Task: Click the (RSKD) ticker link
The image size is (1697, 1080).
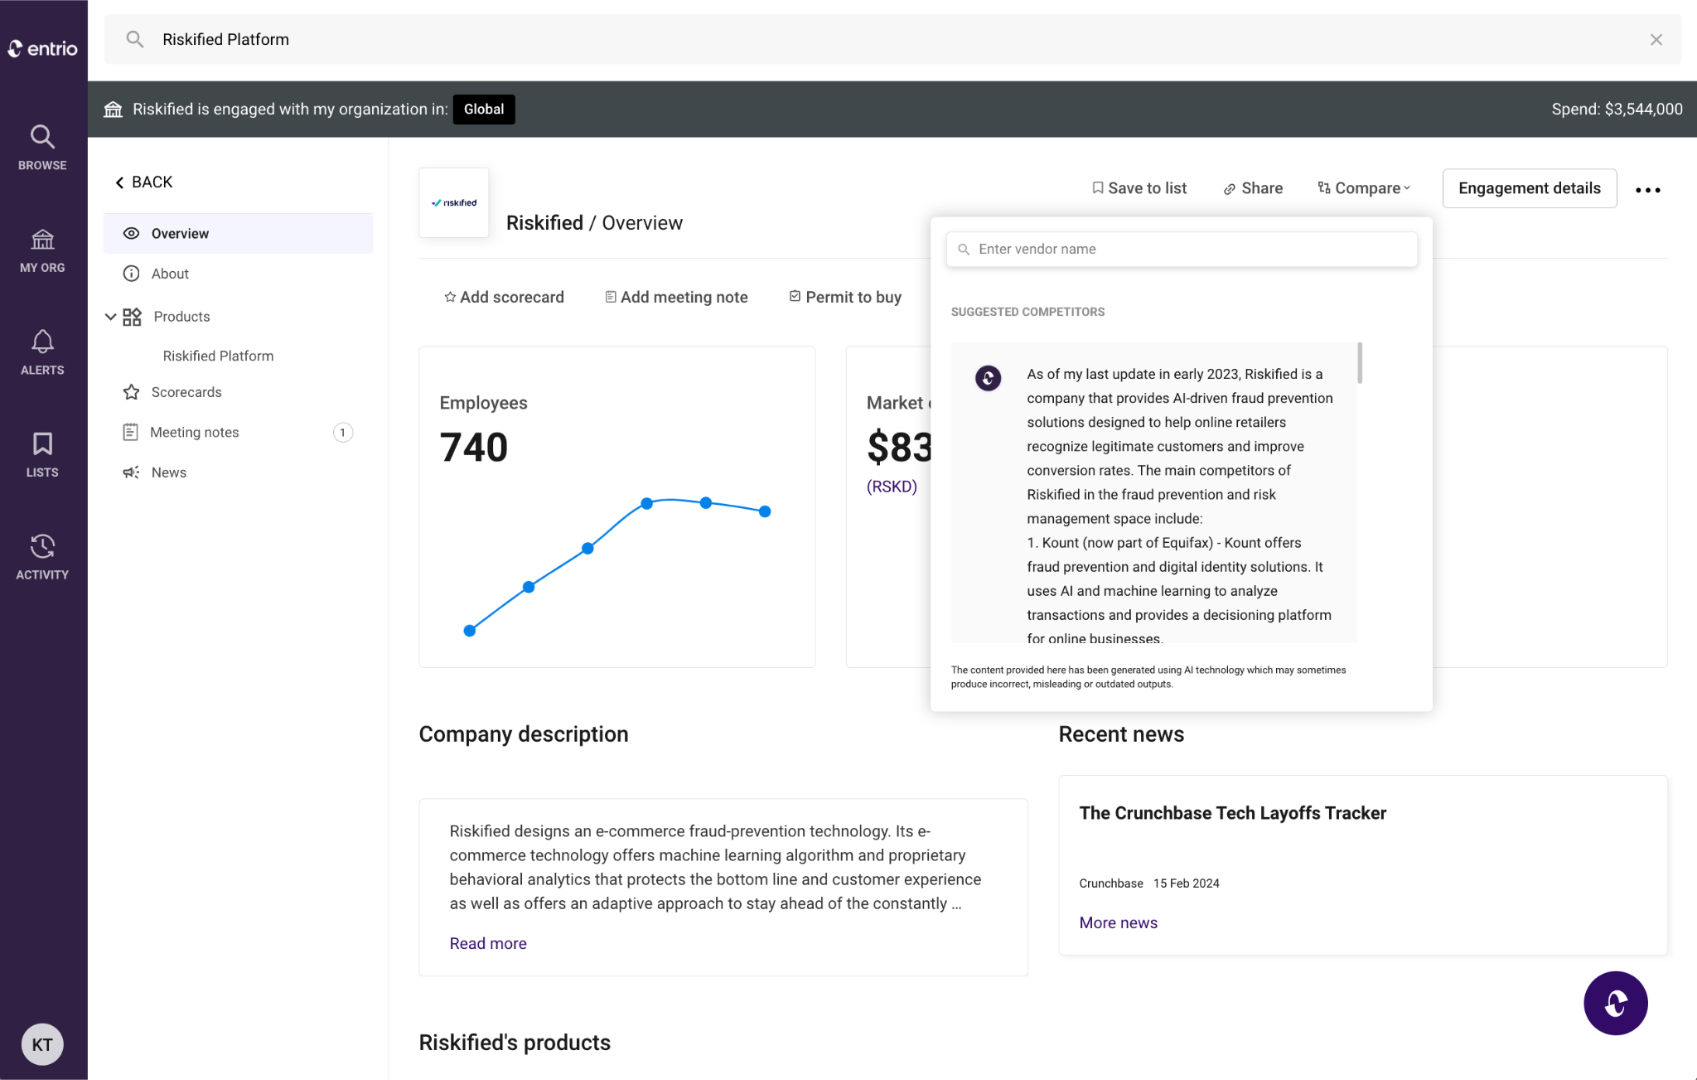Action: (891, 487)
